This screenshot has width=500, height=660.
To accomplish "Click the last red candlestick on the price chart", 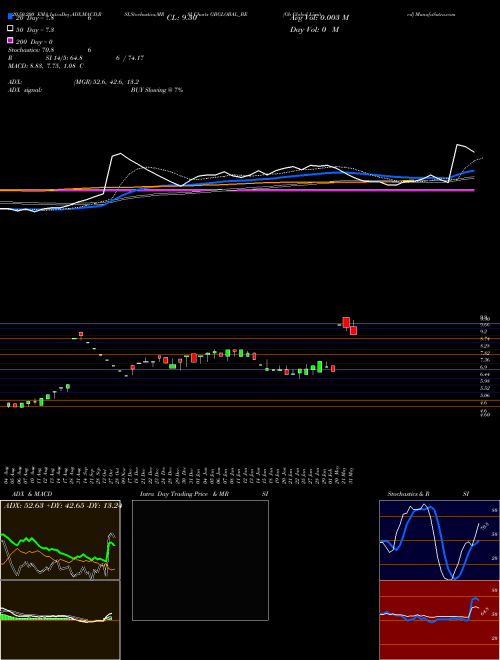I will tap(354, 330).
